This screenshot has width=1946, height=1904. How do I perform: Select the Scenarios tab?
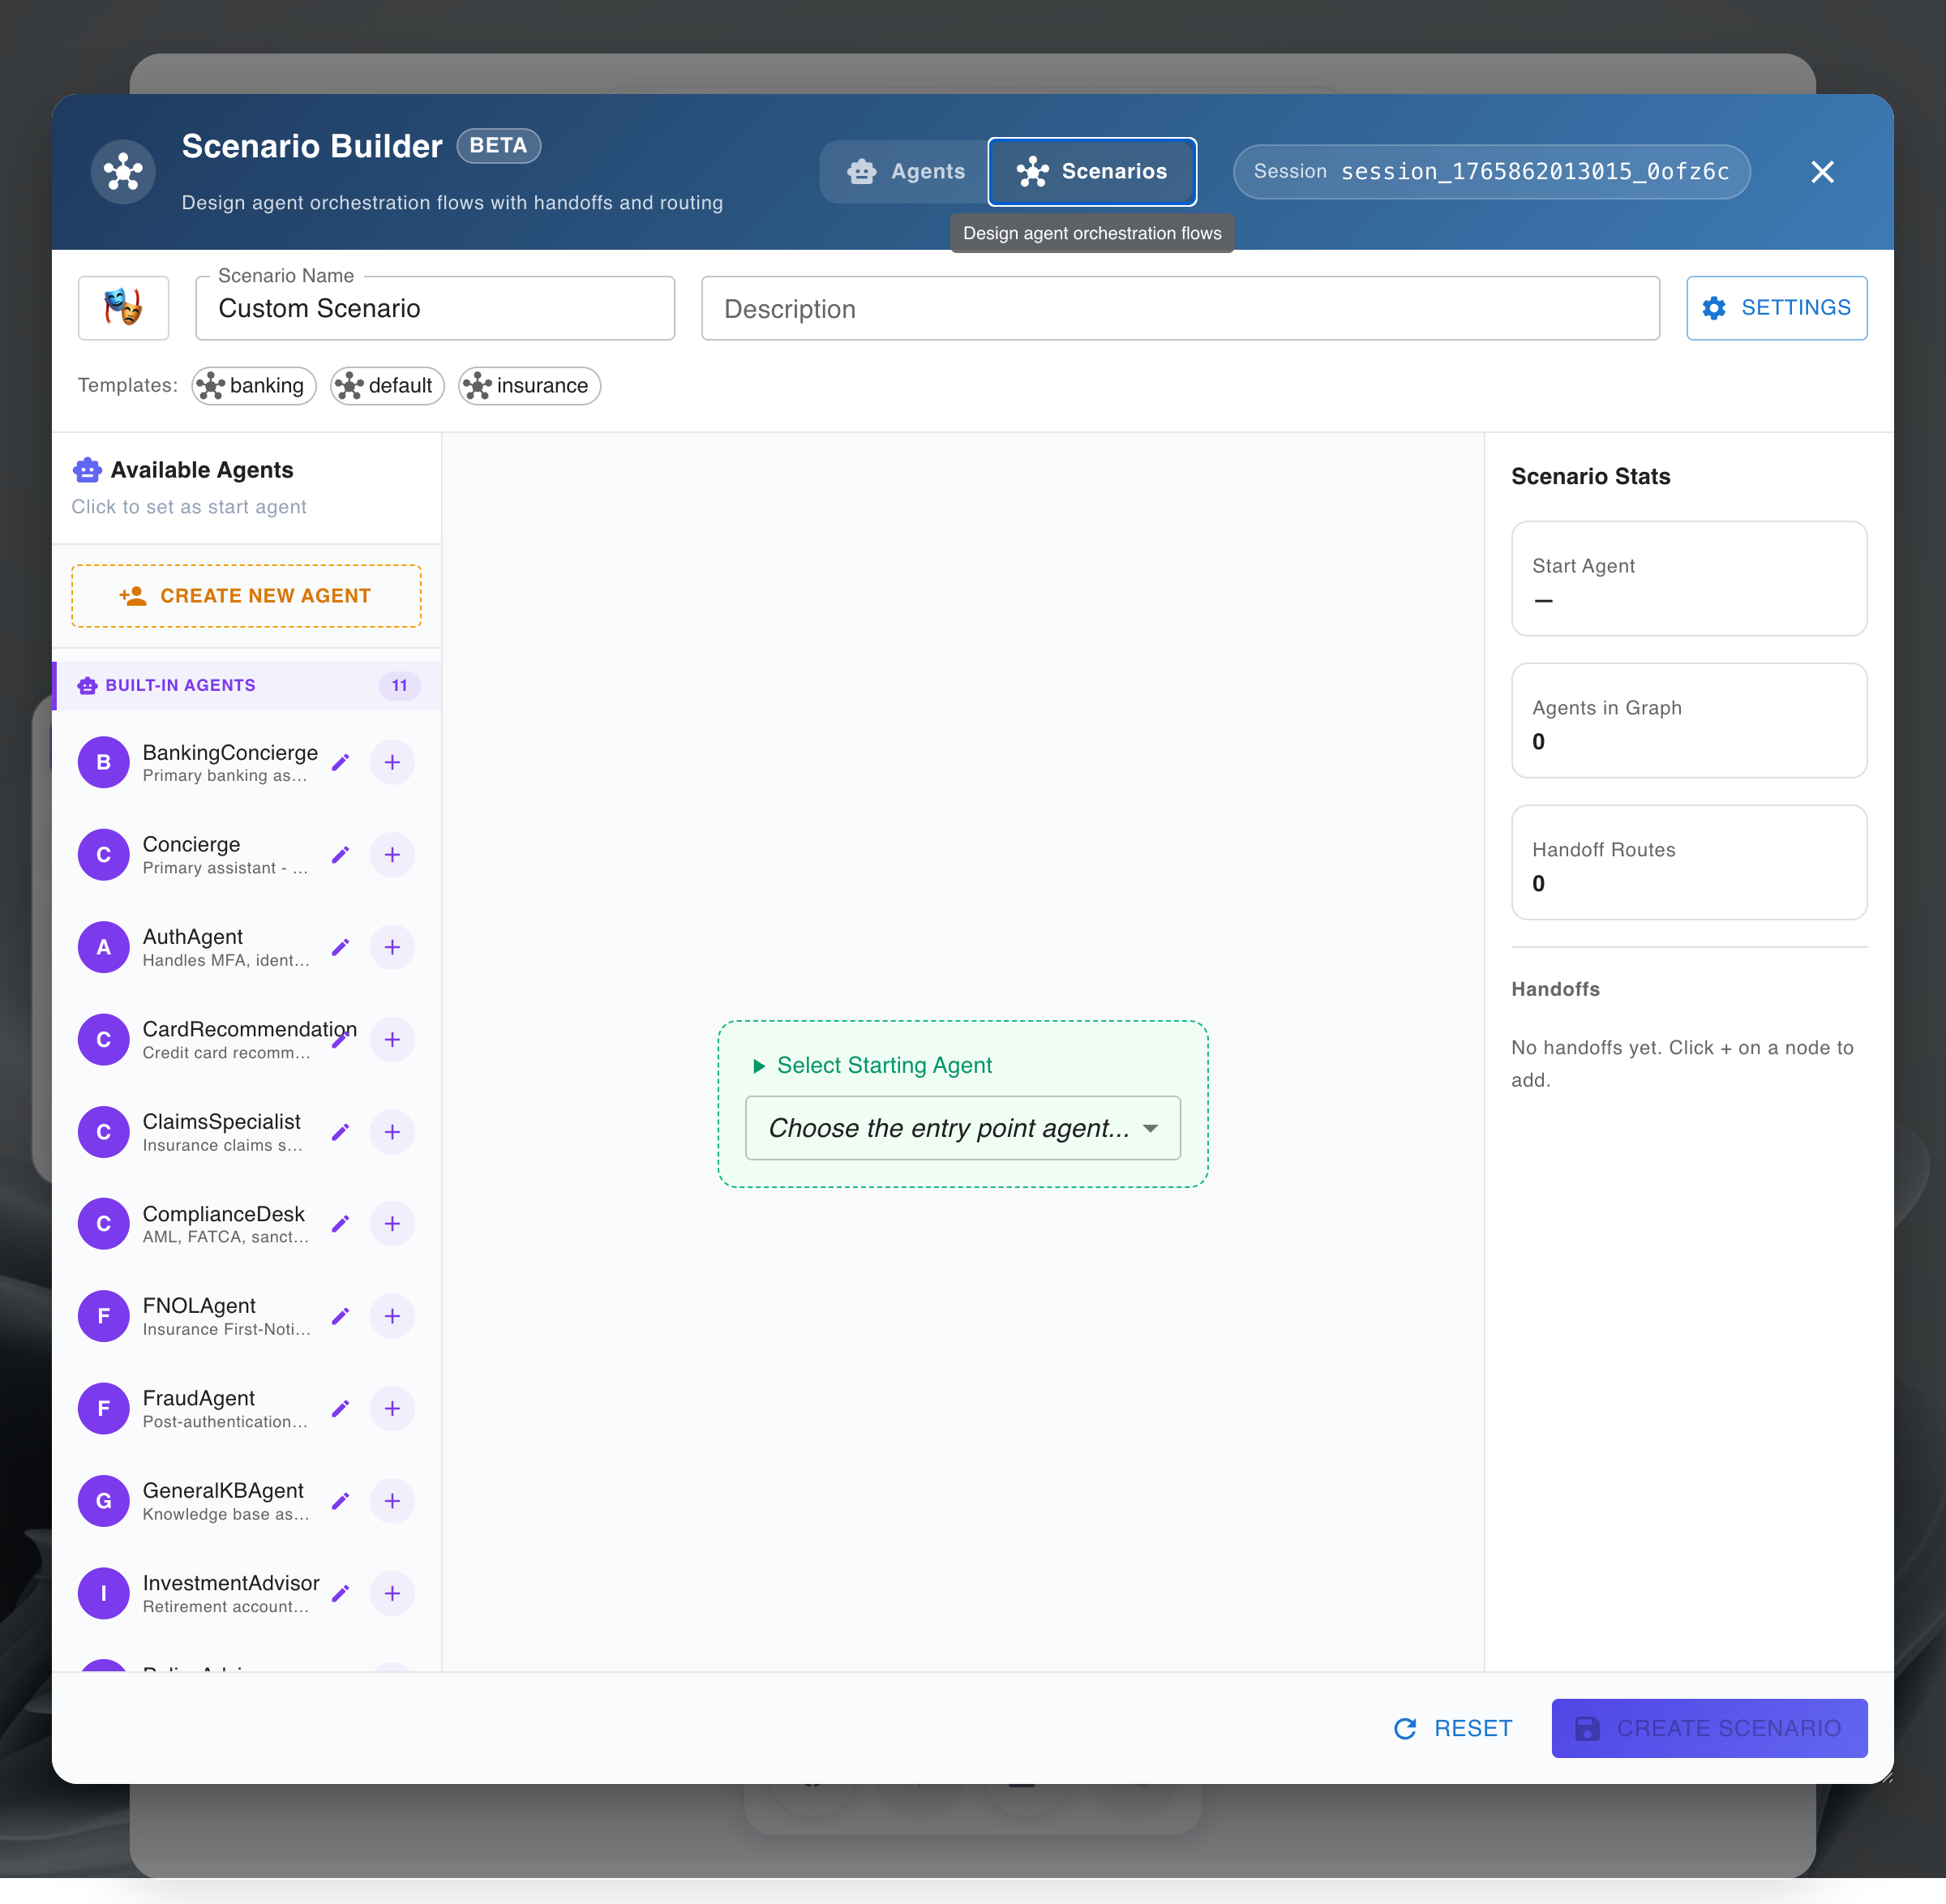click(1091, 172)
